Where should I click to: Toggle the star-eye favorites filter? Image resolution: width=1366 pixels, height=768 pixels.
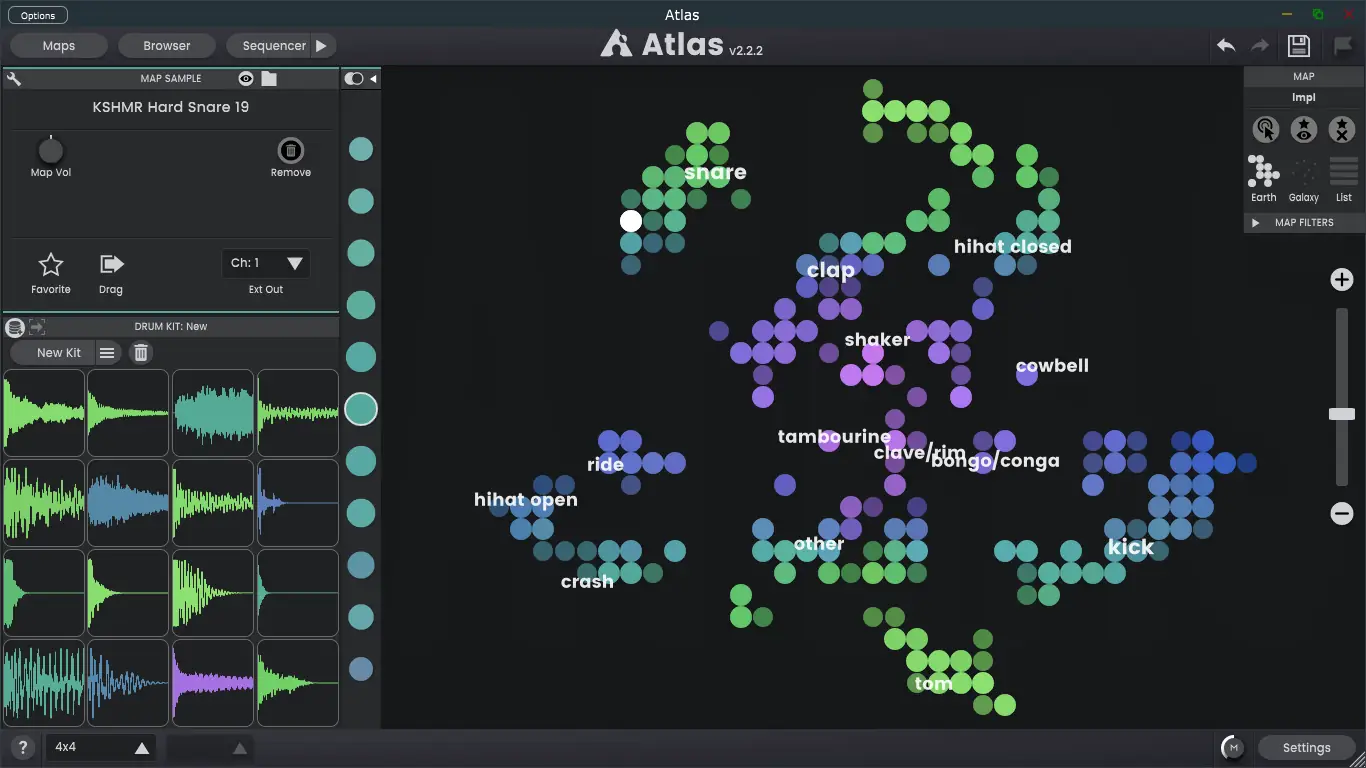pos(1304,129)
